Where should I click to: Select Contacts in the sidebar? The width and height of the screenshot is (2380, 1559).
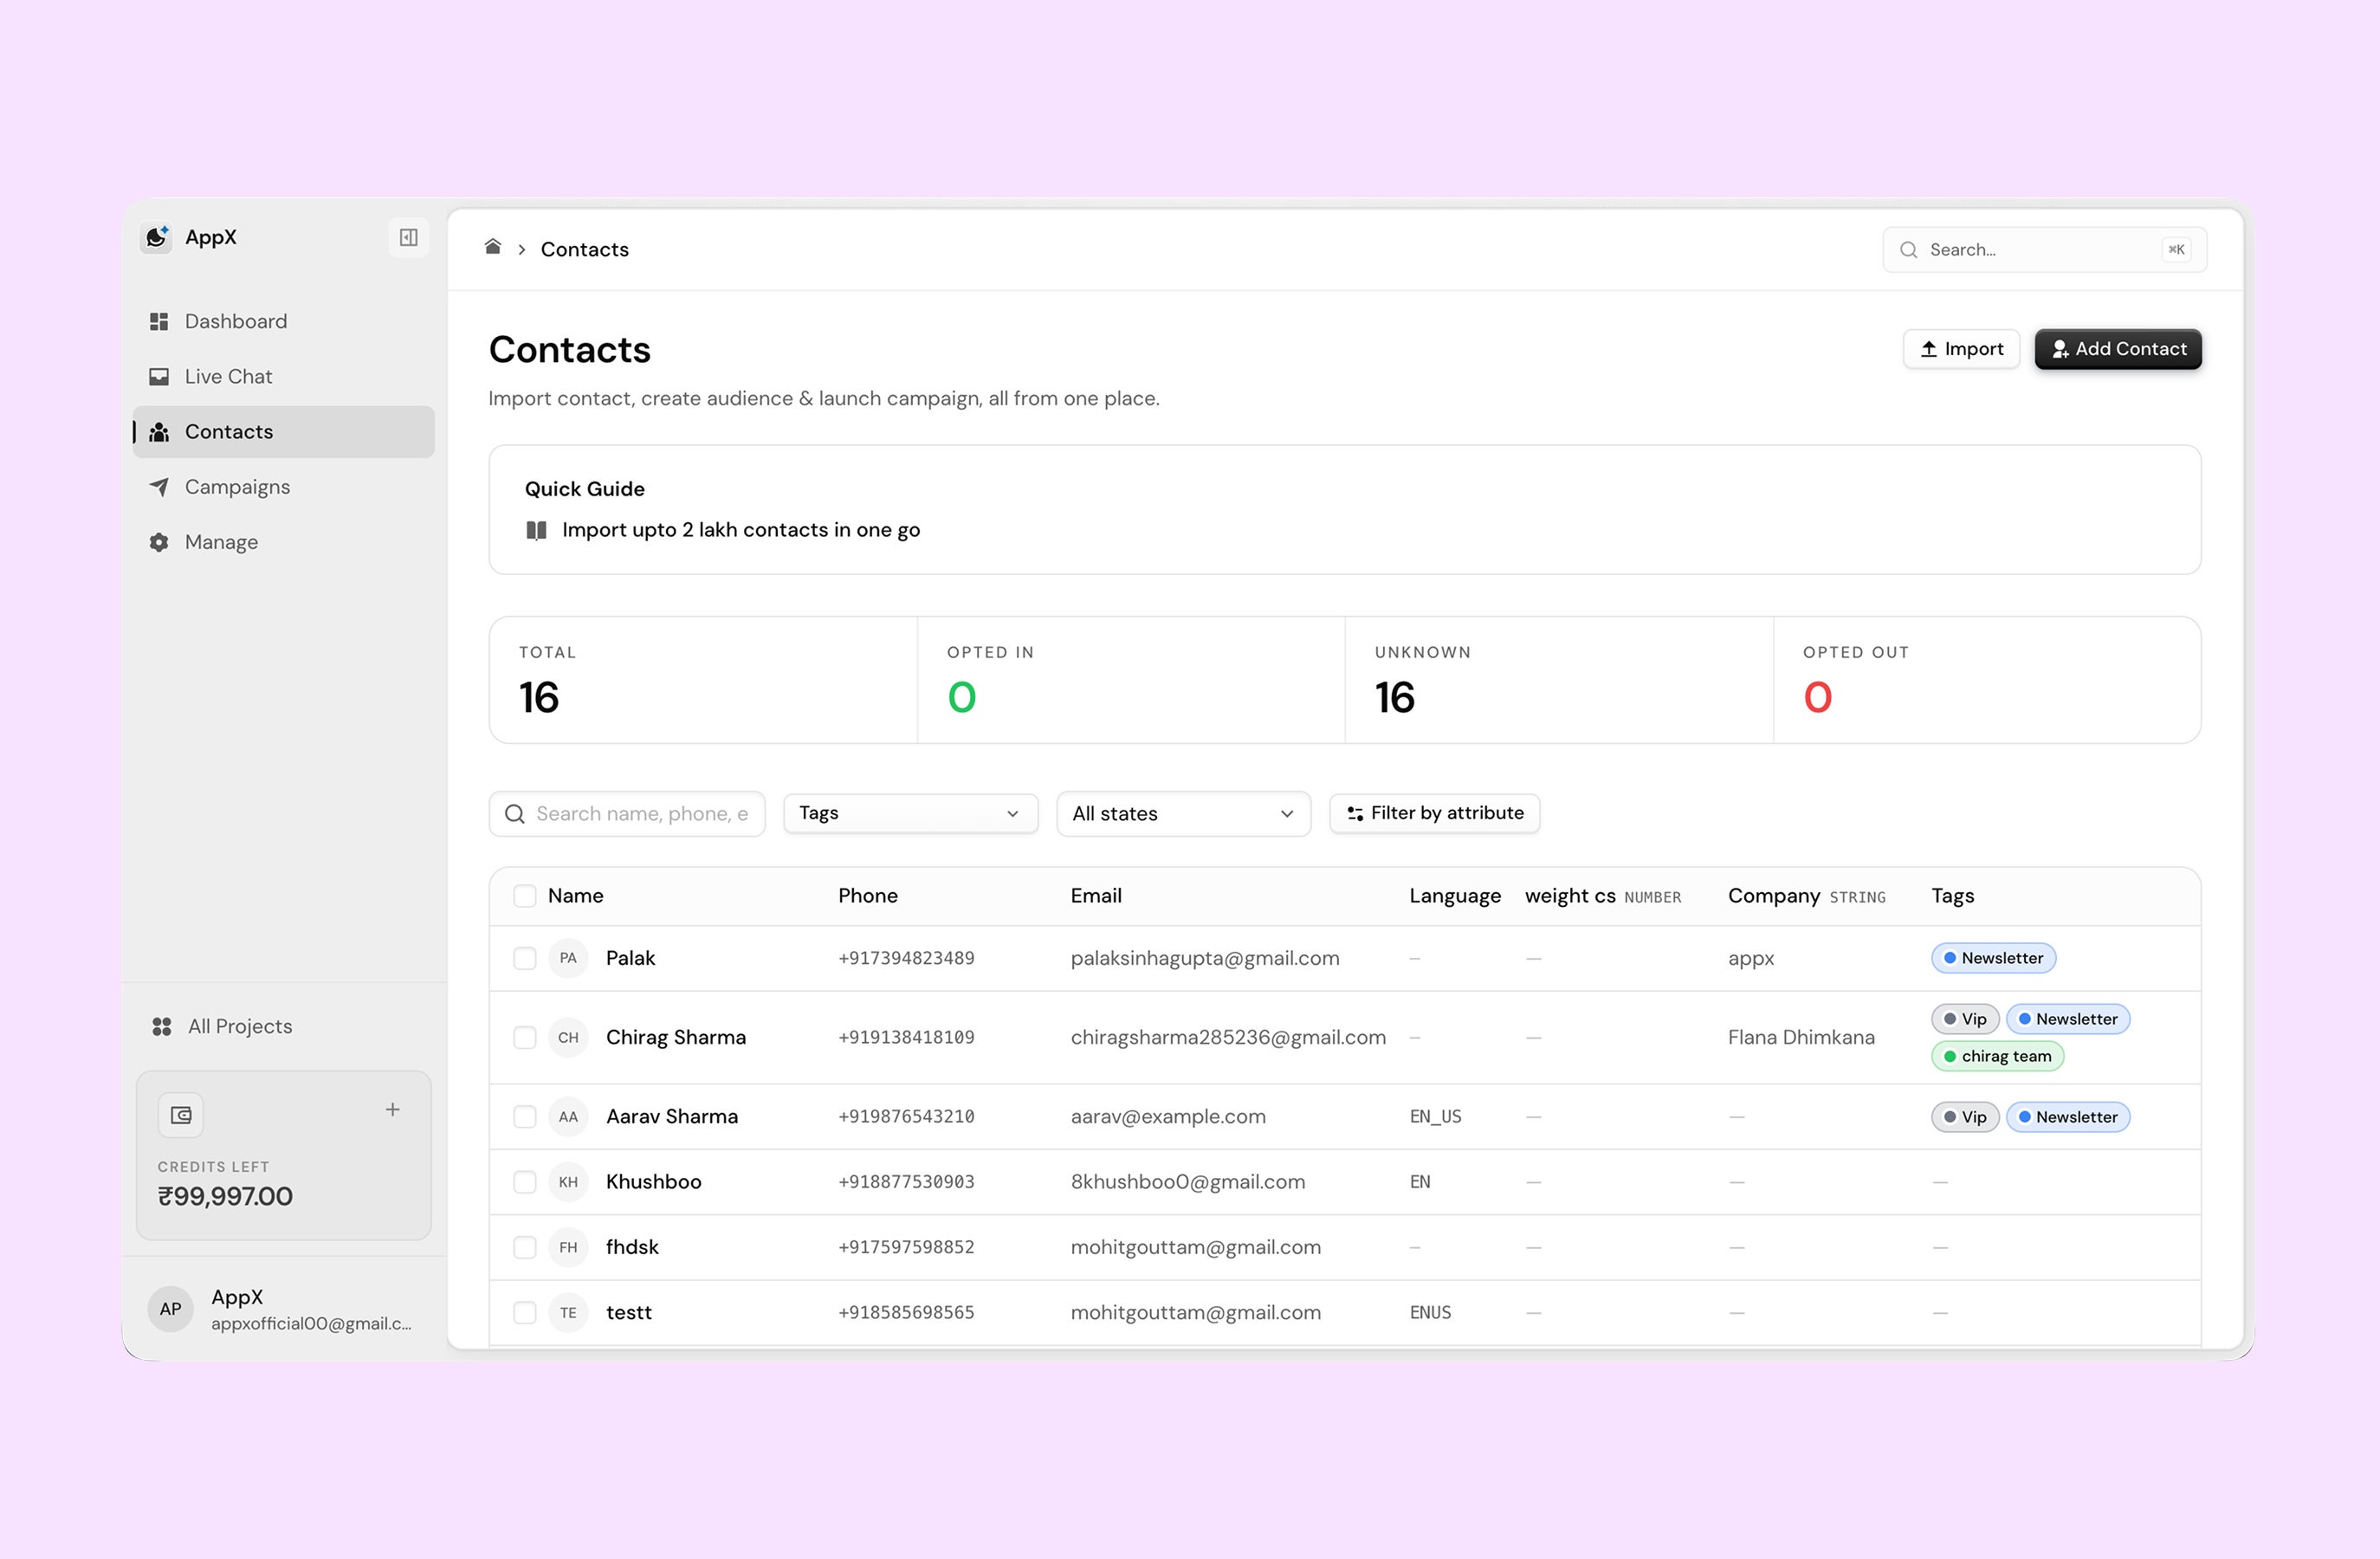click(x=284, y=432)
